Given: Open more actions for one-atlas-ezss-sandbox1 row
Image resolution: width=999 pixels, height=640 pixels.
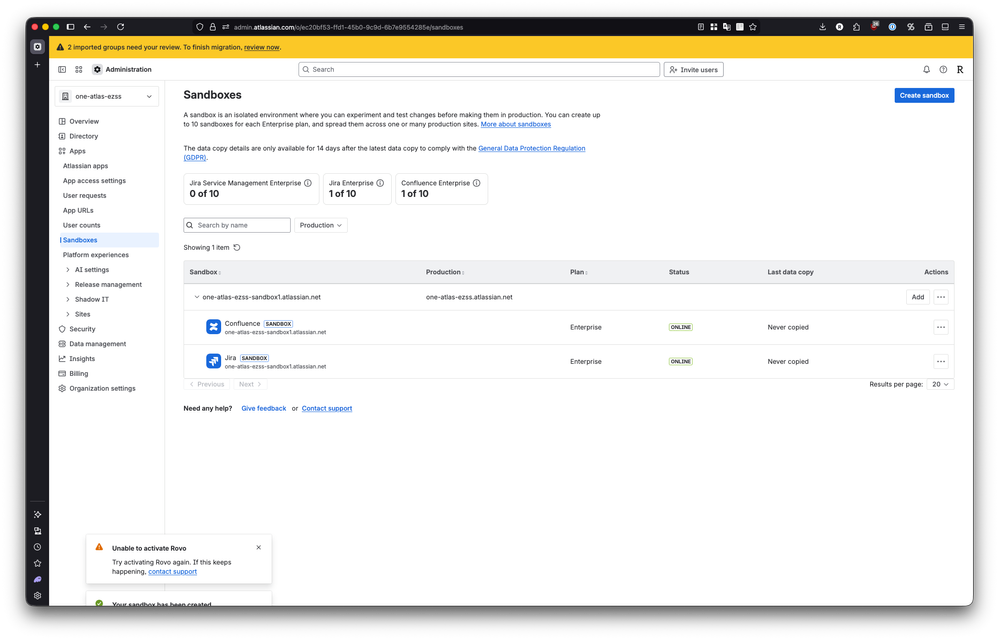Looking at the screenshot, I should [940, 297].
